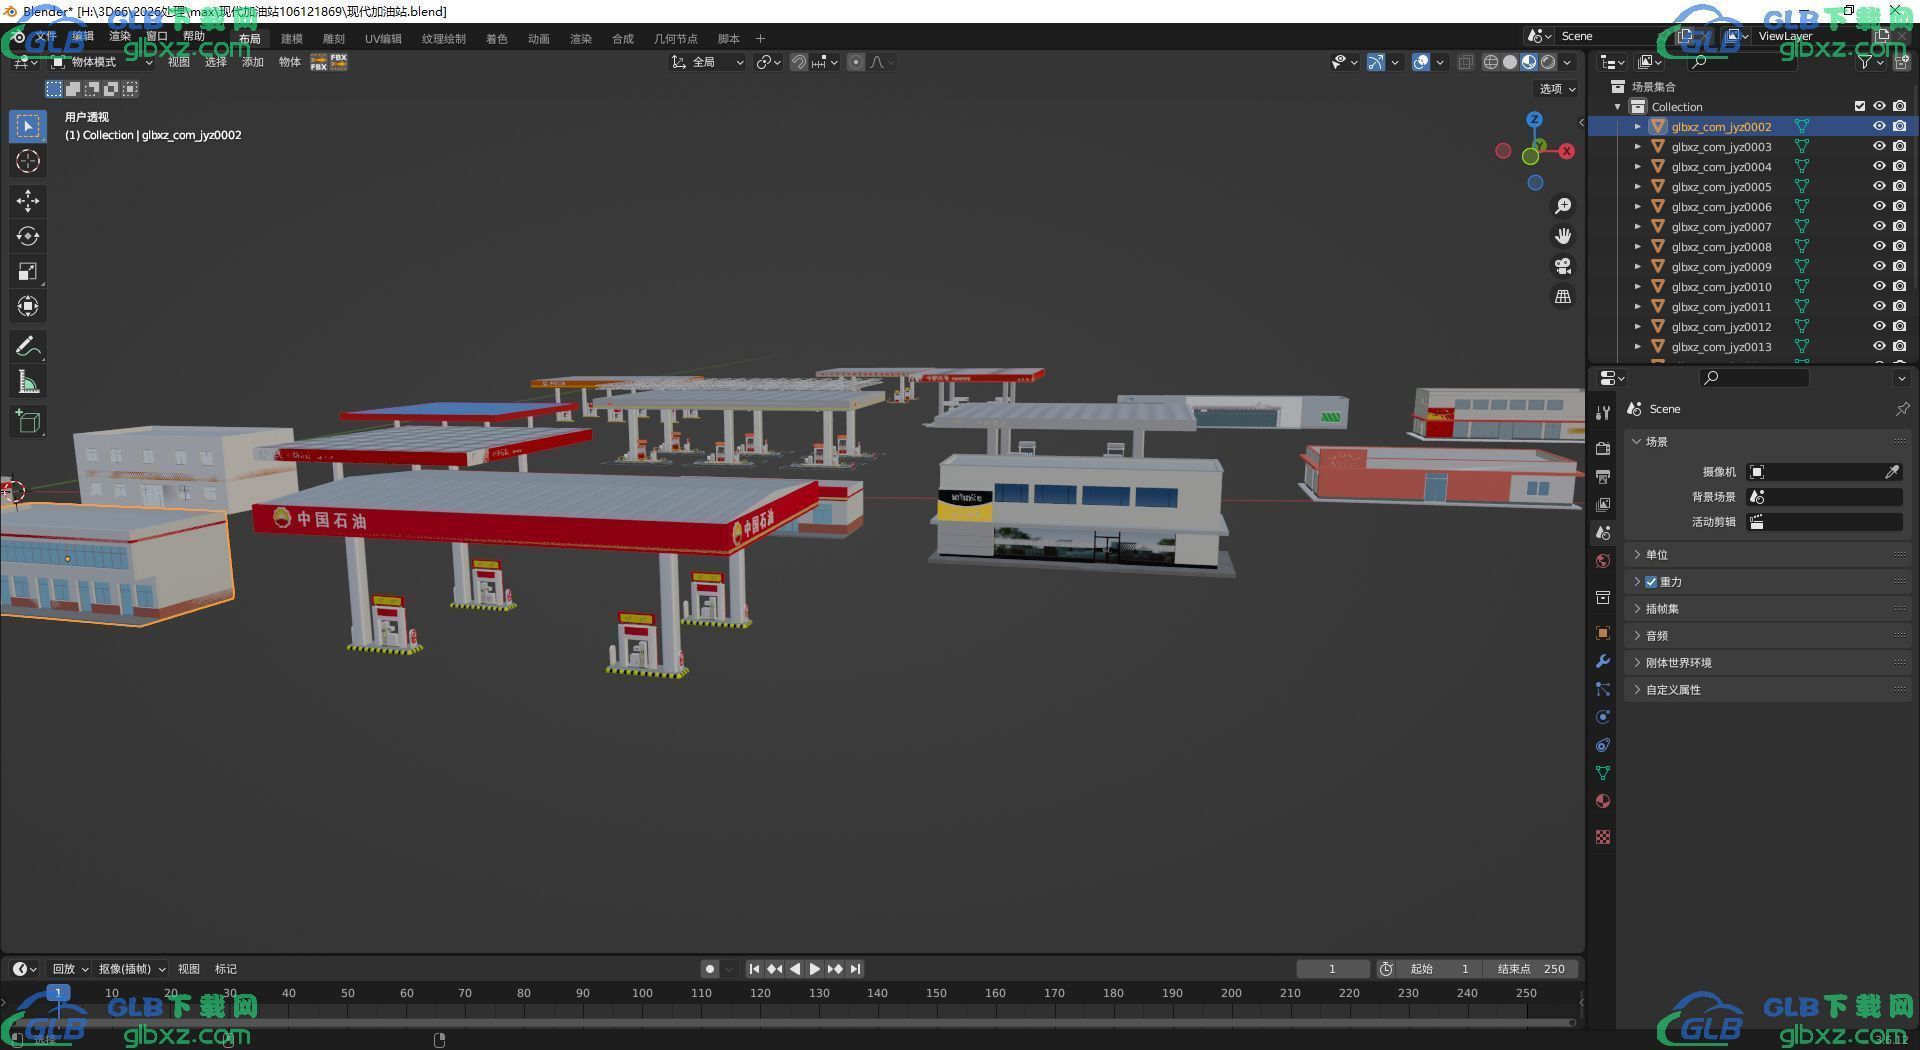Choose the Move tool in toolbar
The image size is (1920, 1050).
28,201
